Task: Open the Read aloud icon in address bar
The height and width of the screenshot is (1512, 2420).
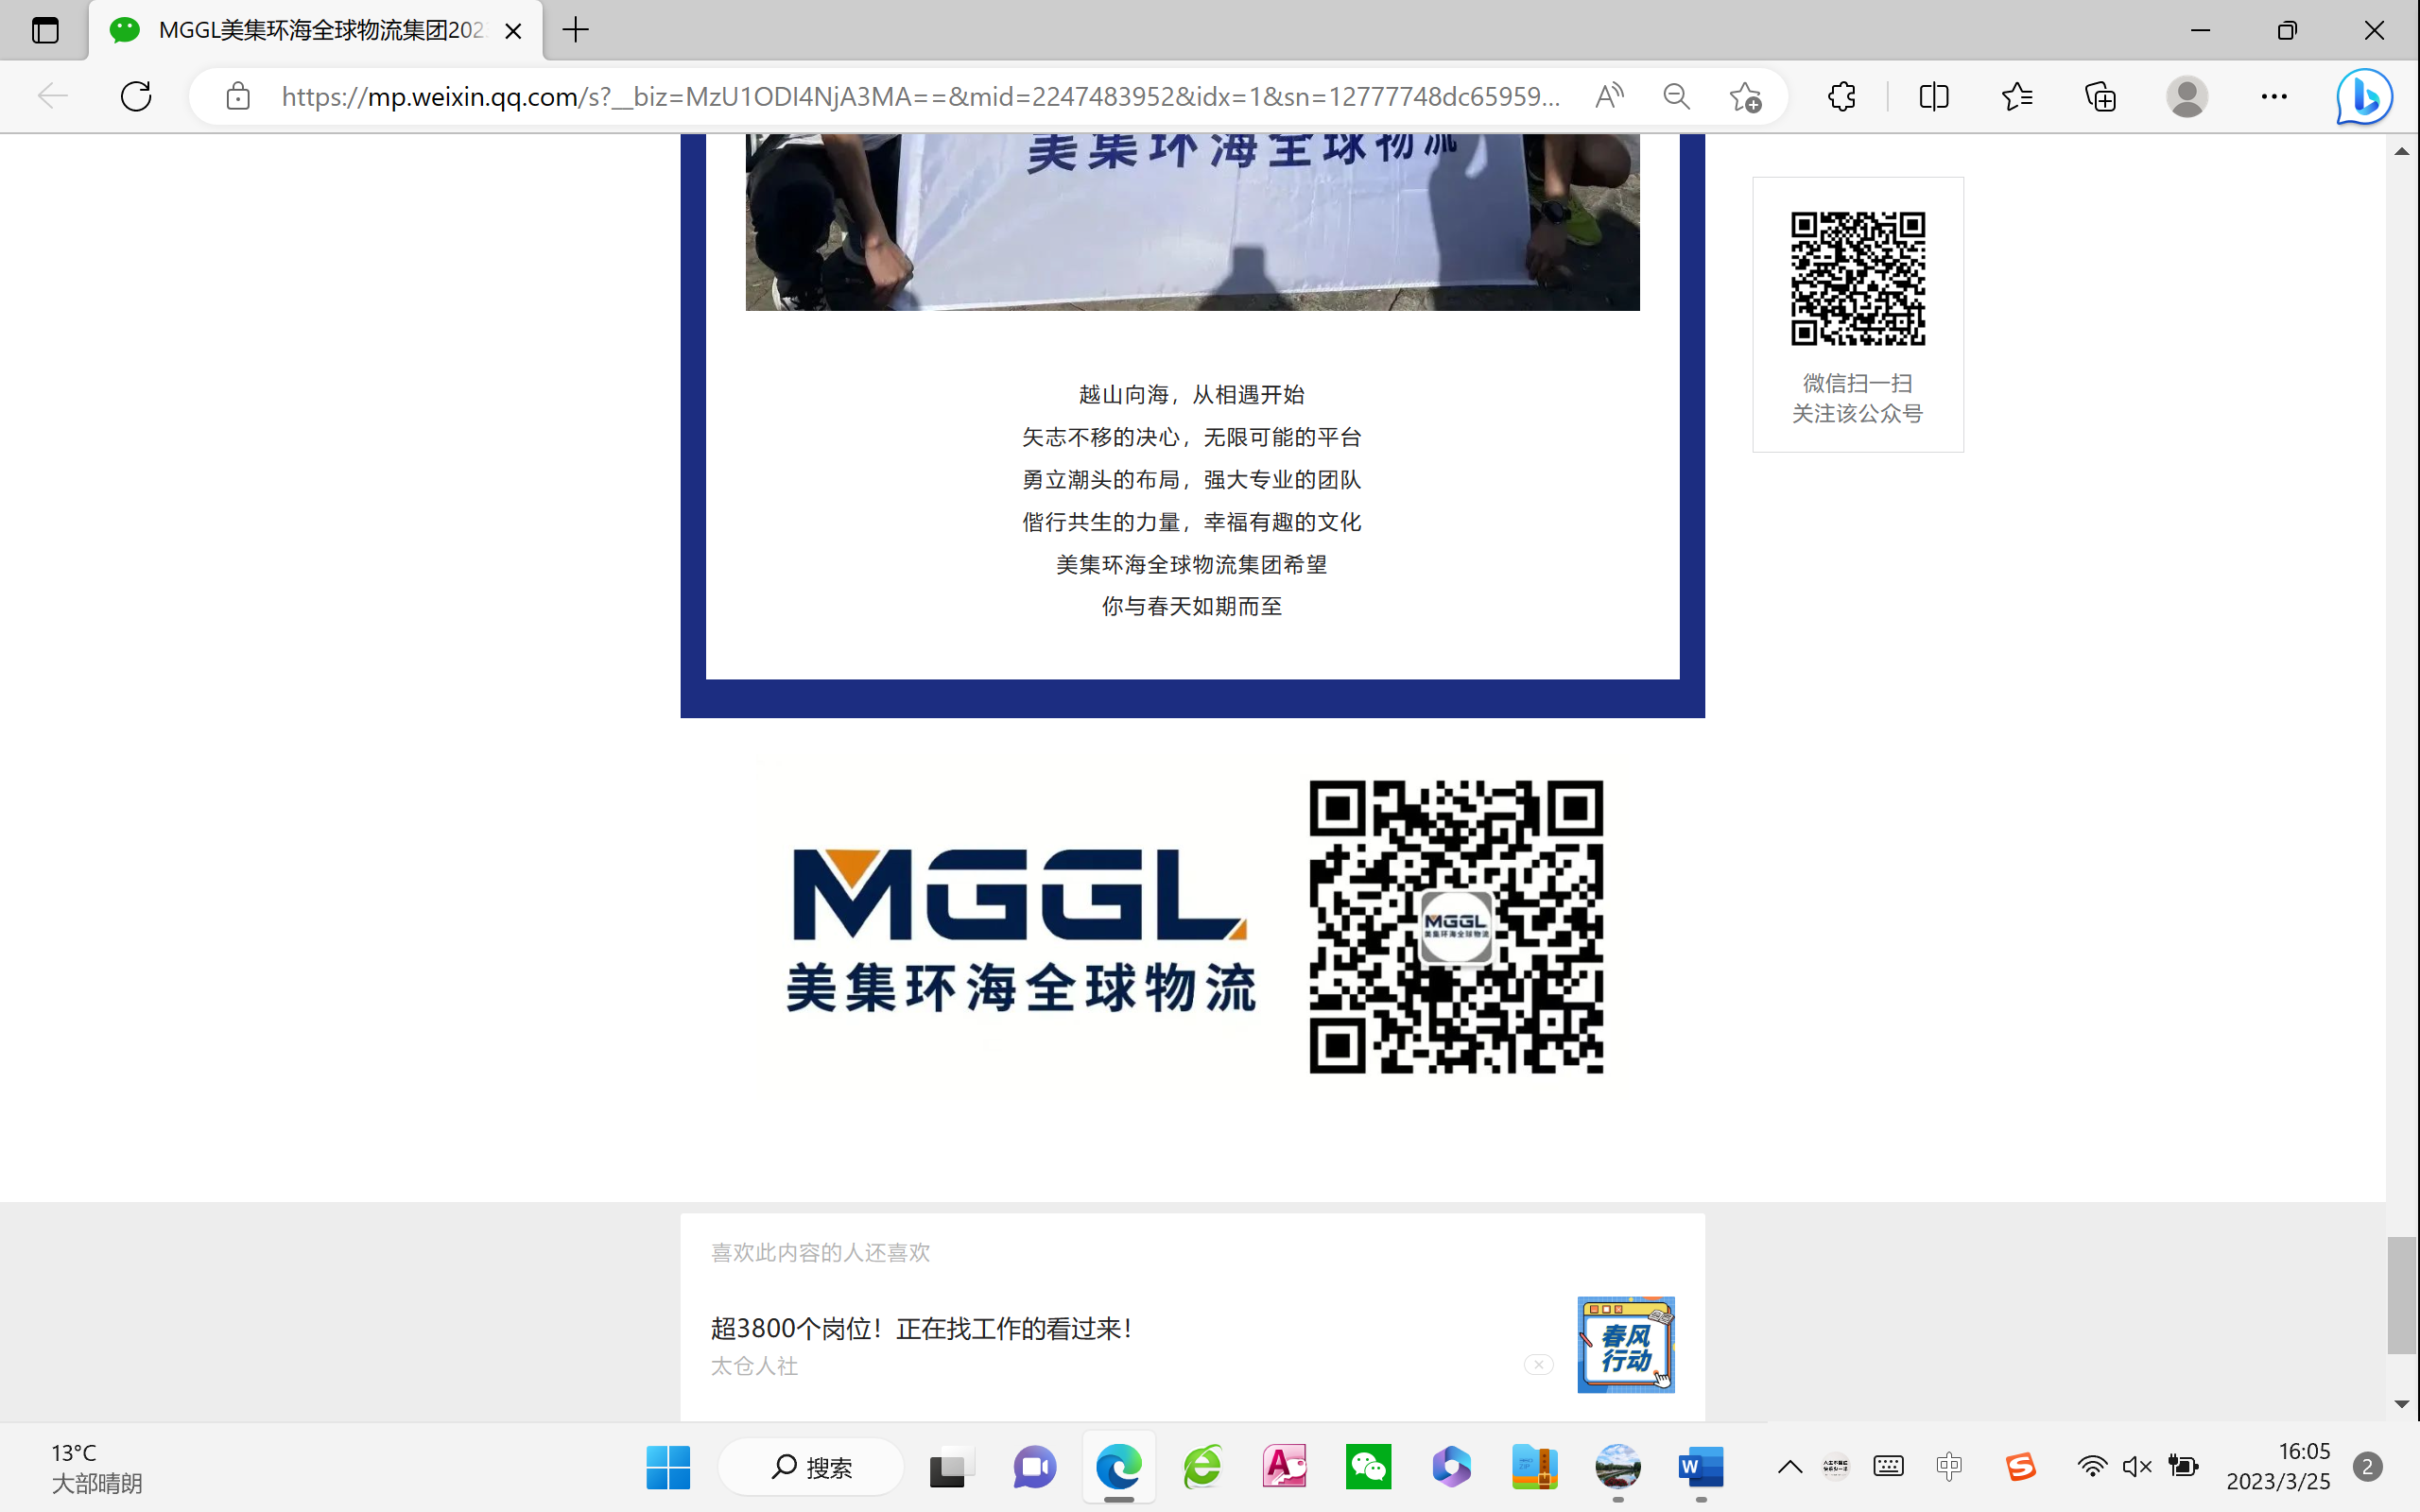Action: [1609, 96]
